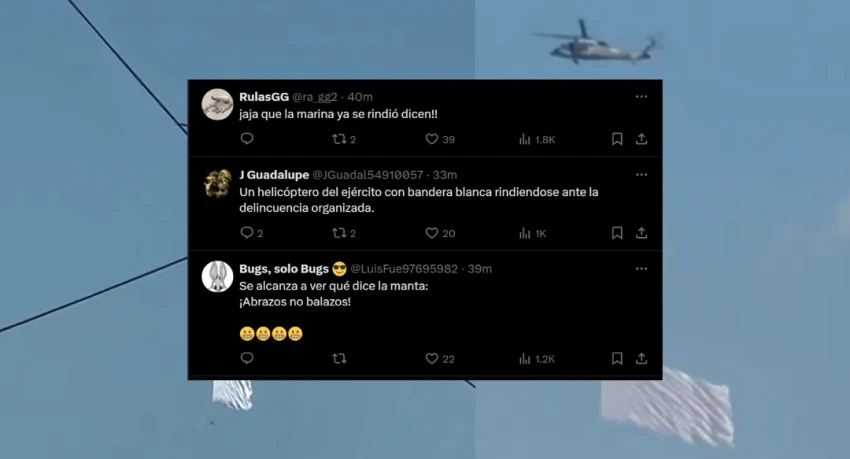Open the 40m timestamp on RulasGG's tweet
The width and height of the screenshot is (850, 459).
click(x=360, y=97)
